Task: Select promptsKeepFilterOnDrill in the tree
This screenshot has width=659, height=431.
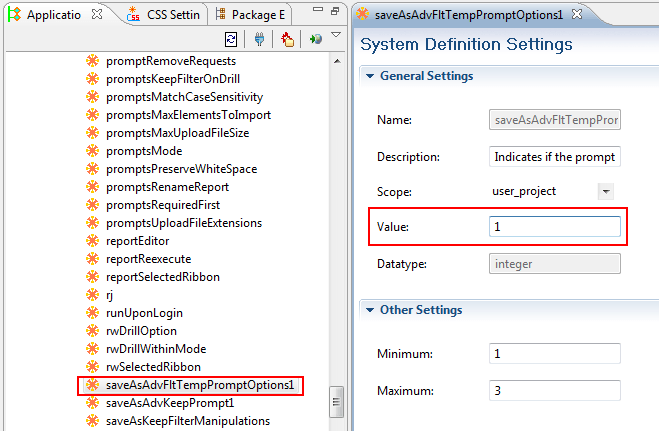Action: coord(173,79)
